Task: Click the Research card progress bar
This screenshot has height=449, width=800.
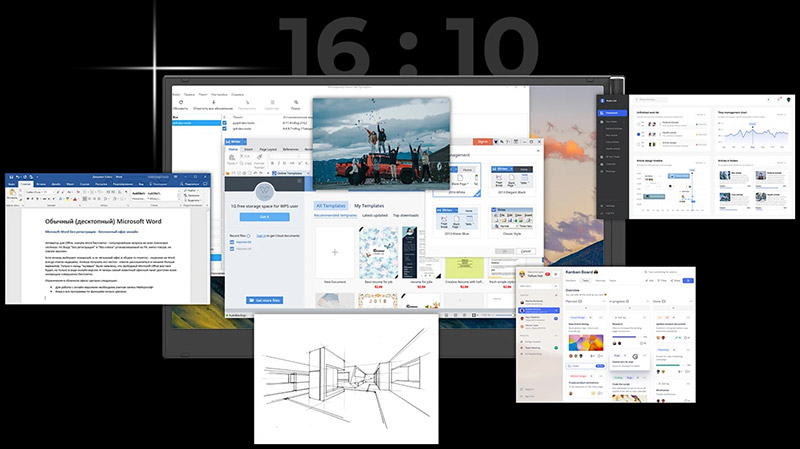Action: coord(626,337)
